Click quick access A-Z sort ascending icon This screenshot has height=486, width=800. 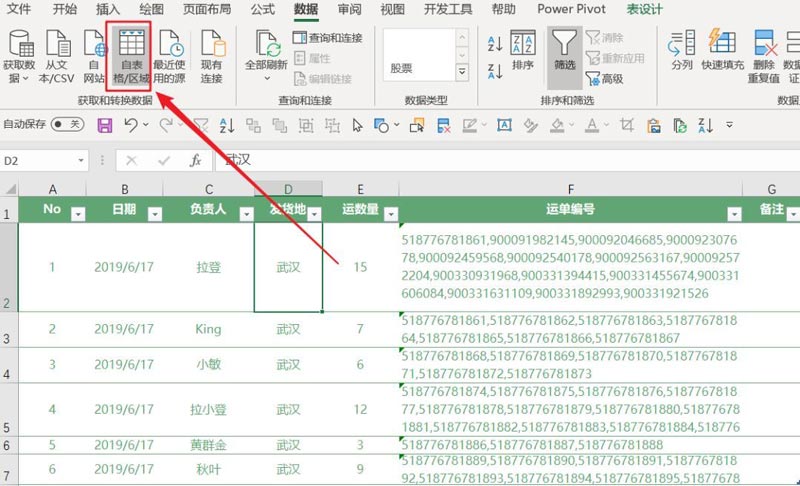point(227,125)
